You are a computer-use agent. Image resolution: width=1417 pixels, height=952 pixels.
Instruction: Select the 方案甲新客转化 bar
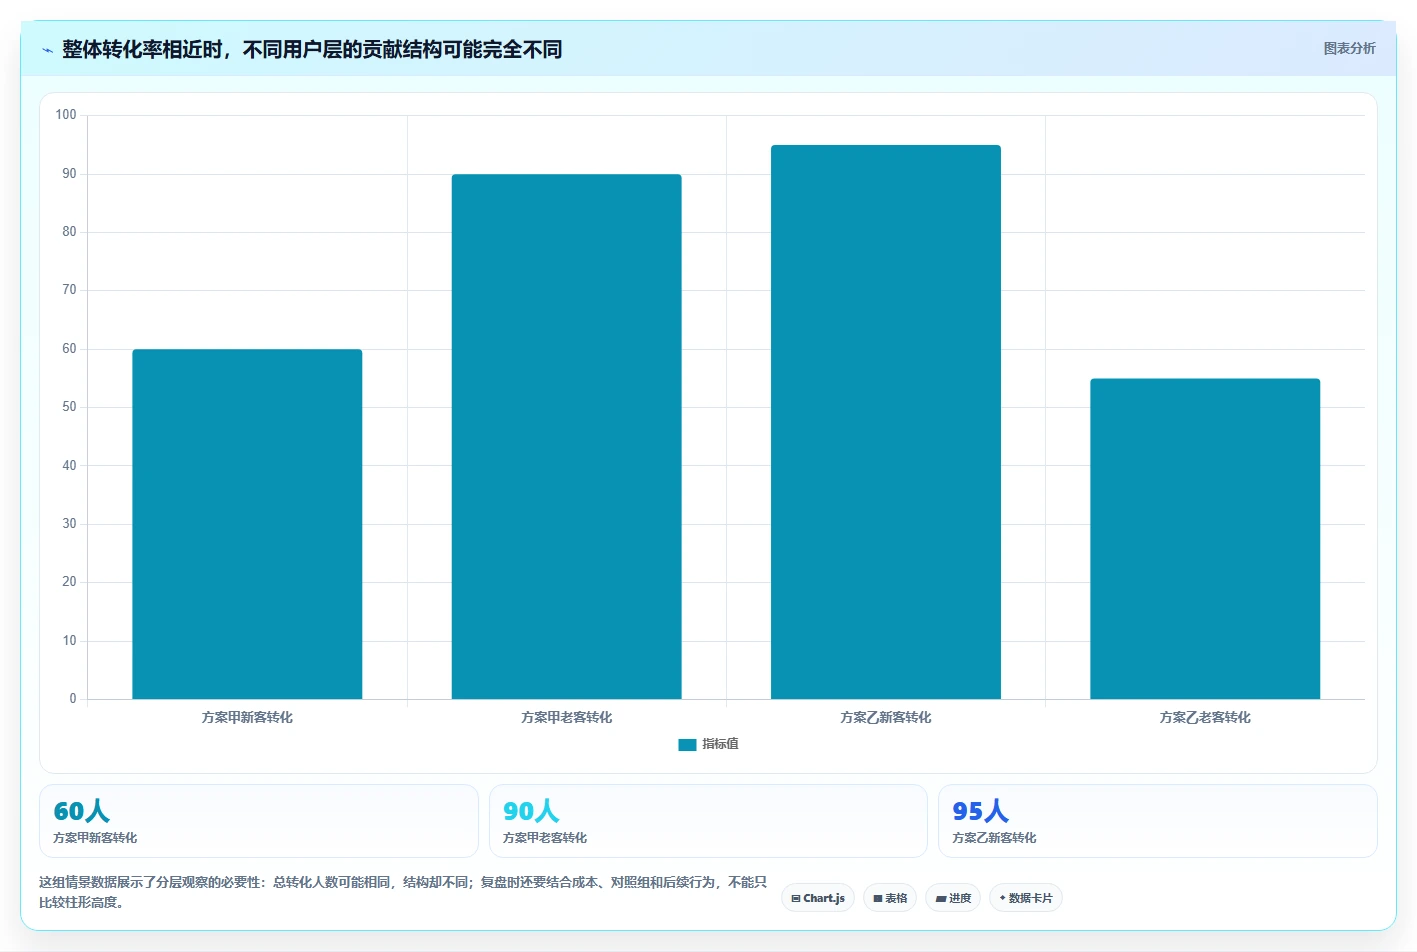[247, 524]
